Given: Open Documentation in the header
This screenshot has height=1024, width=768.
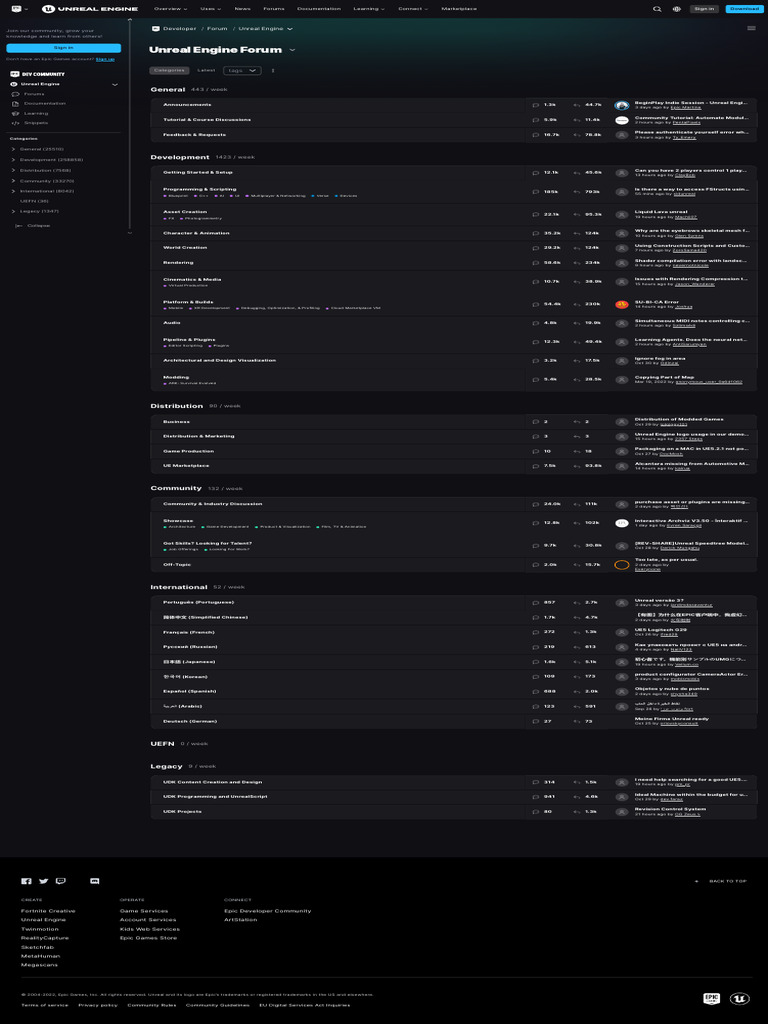Looking at the screenshot, I should click(x=319, y=9).
